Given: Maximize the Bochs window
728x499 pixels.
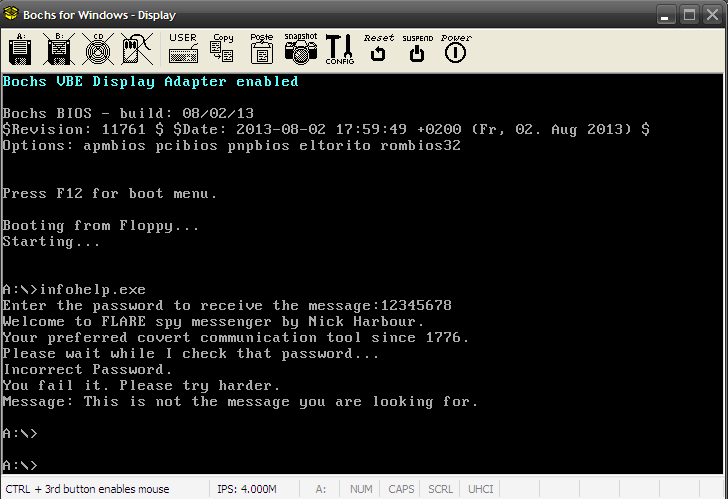Looking at the screenshot, I should (x=689, y=15).
